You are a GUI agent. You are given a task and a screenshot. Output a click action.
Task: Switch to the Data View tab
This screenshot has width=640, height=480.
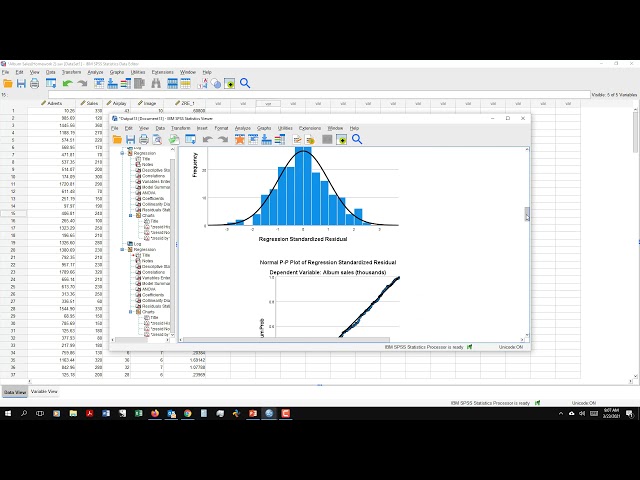[x=15, y=392]
